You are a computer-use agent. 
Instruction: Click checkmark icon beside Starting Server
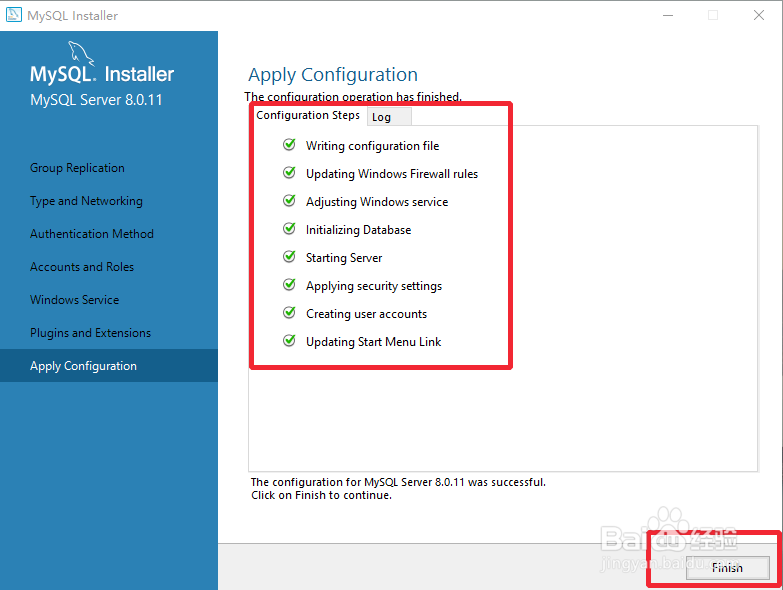click(x=289, y=257)
